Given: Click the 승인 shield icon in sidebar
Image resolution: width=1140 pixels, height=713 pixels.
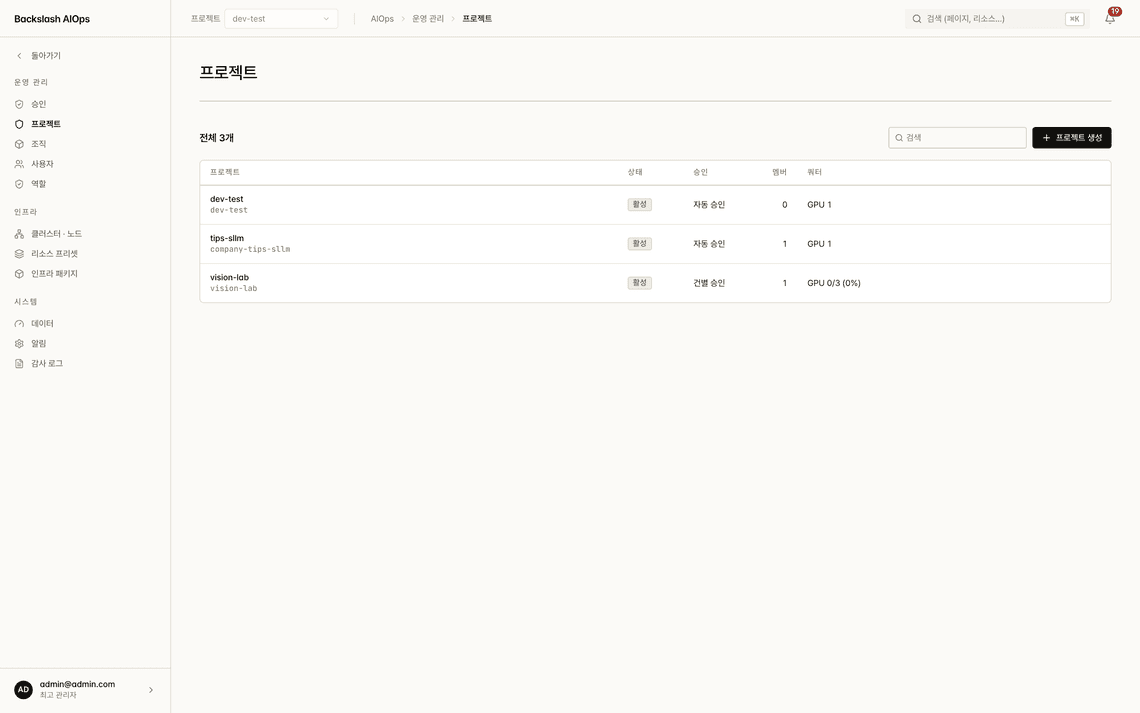Looking at the screenshot, I should (19, 104).
